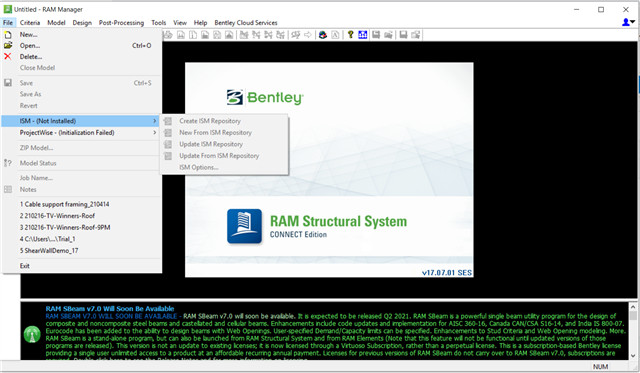Click the news panel scroll up arrow
The width and height of the screenshot is (640, 373).
click(x=633, y=307)
